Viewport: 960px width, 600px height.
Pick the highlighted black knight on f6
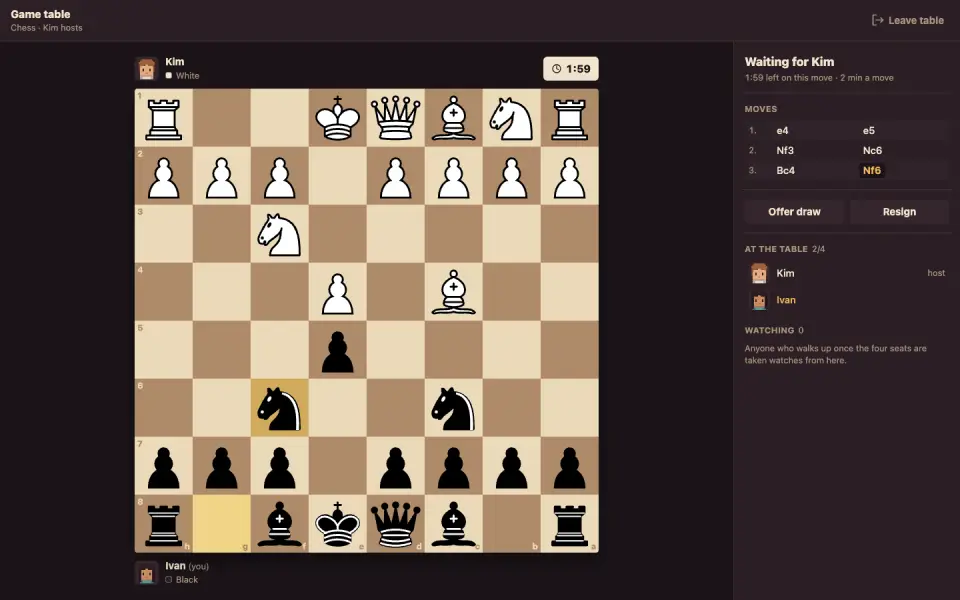[x=280, y=408]
